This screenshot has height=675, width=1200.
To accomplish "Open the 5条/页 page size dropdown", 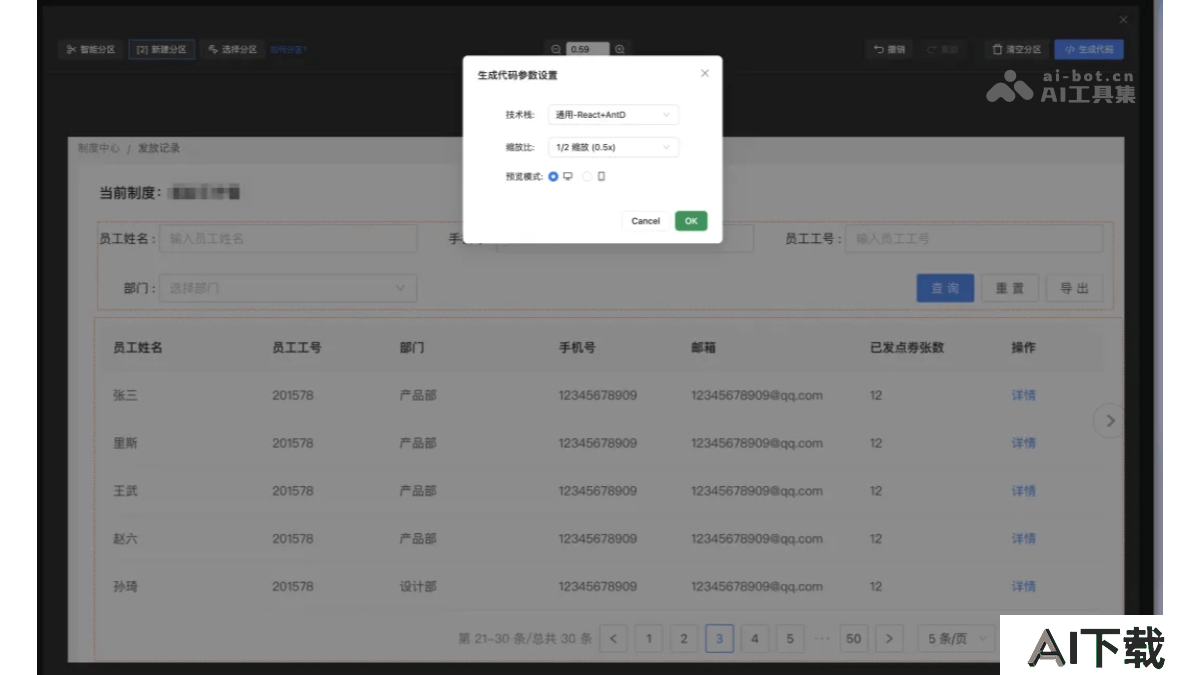I will (x=957, y=638).
